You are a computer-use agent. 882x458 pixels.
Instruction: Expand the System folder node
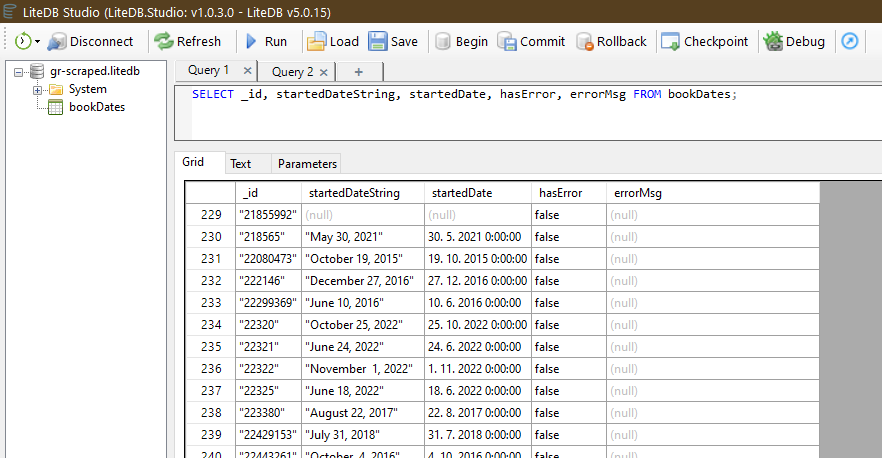38,90
